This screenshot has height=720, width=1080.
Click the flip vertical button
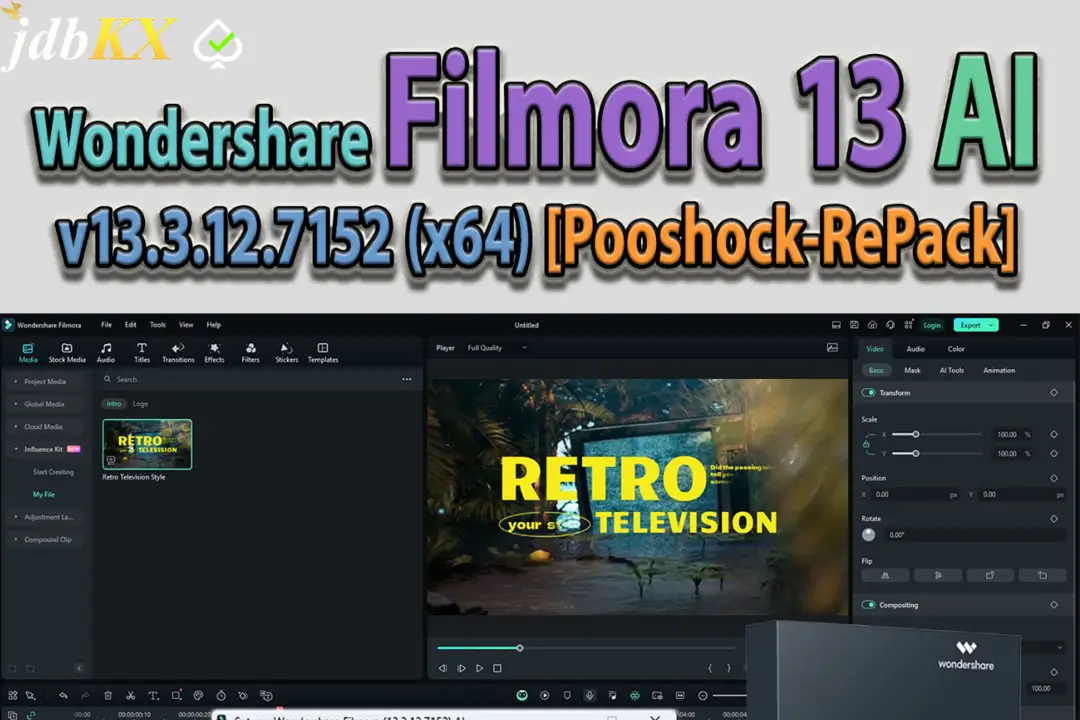[937, 575]
